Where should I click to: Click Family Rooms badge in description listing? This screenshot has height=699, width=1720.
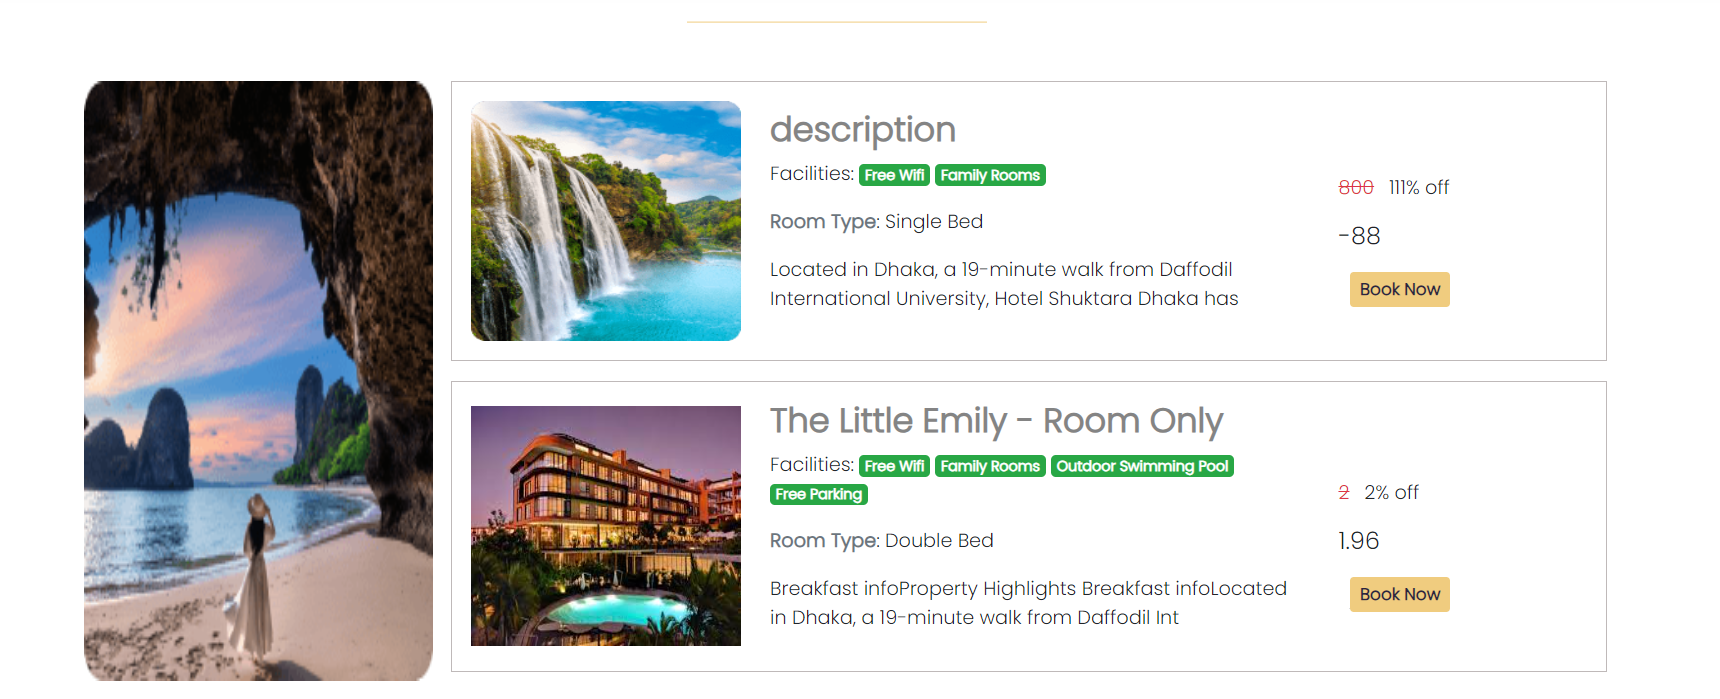(990, 175)
